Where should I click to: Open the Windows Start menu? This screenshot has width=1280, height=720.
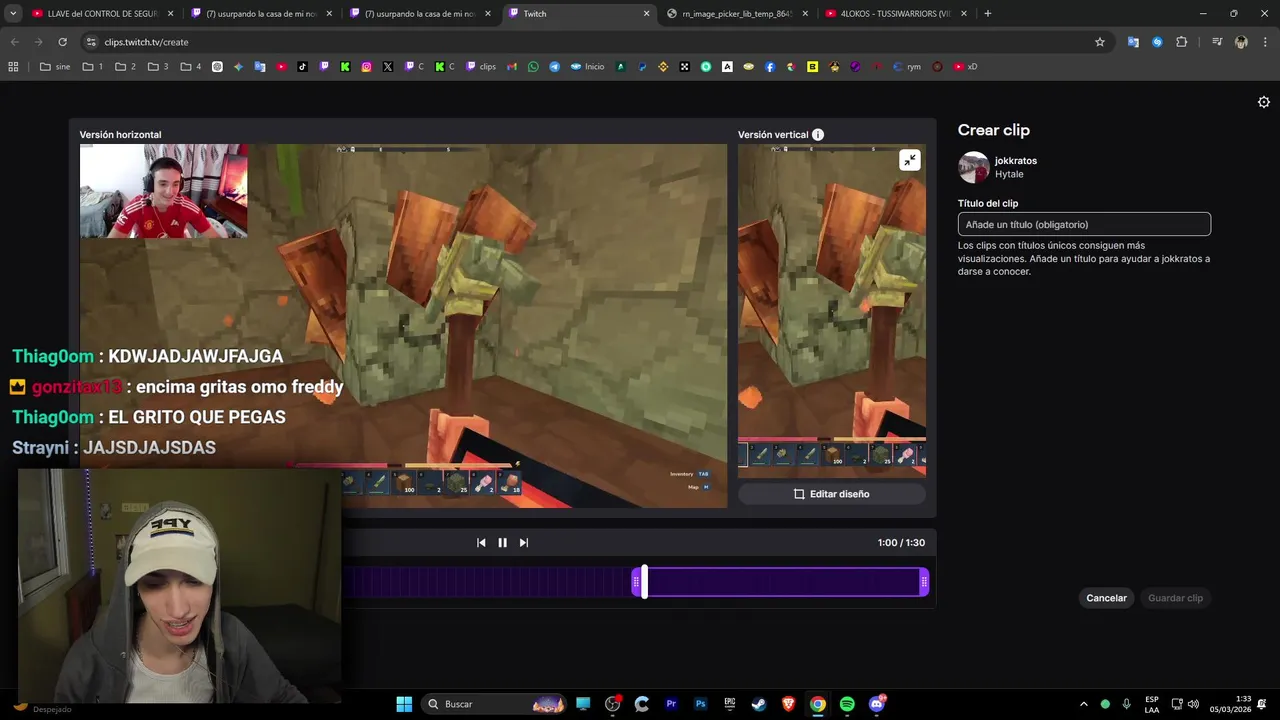[404, 704]
